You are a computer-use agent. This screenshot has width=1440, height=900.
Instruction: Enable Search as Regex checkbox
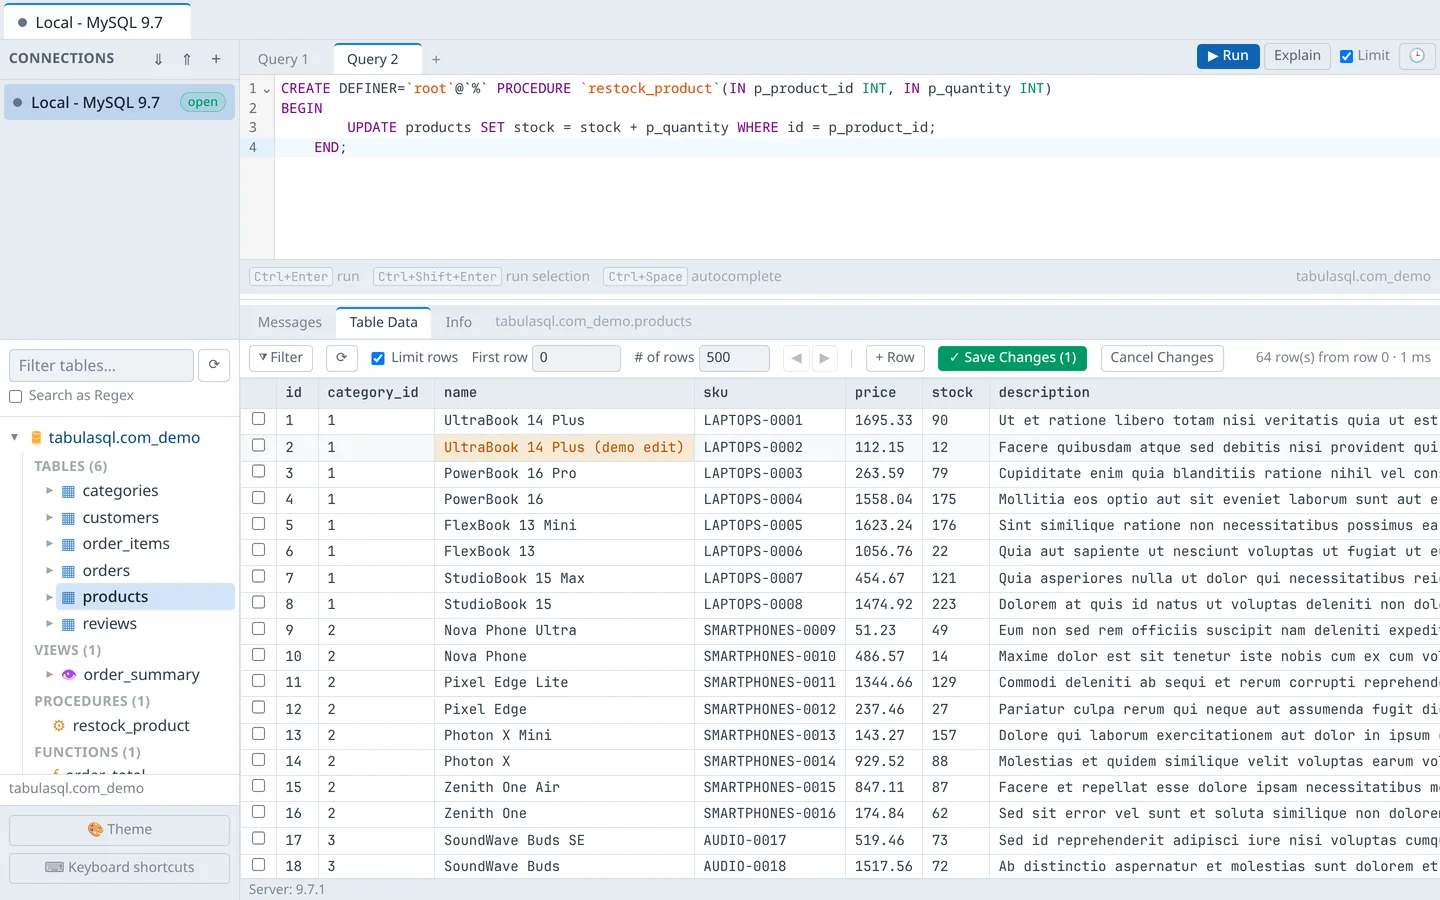click(x=16, y=396)
